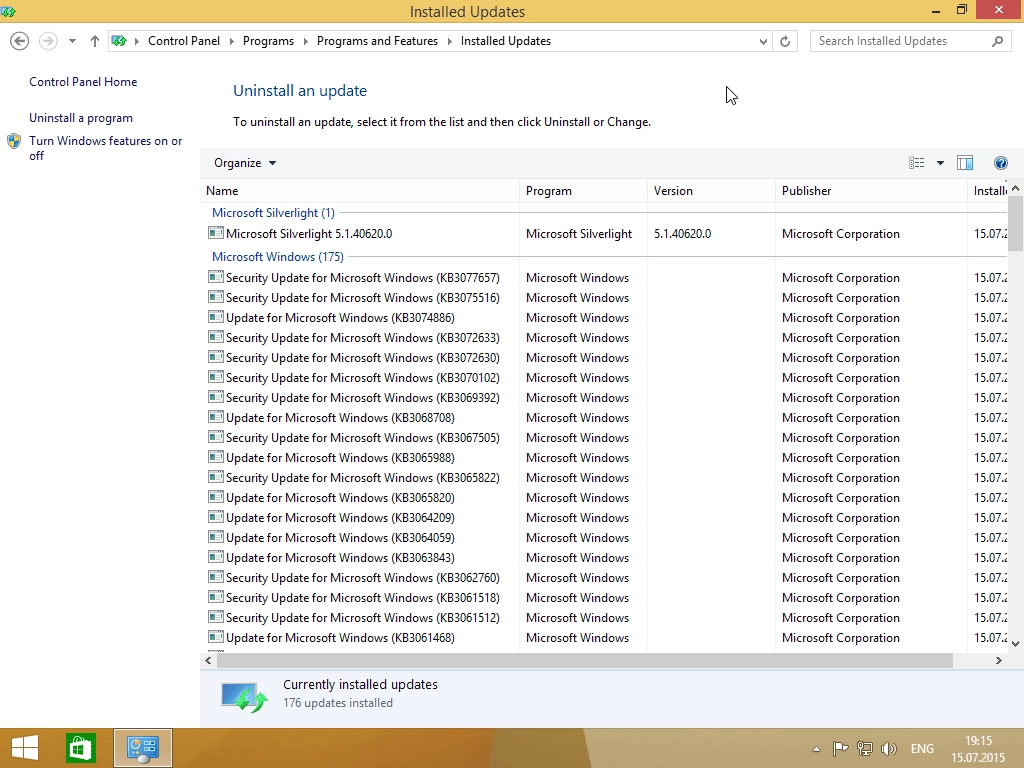This screenshot has width=1024, height=768.
Task: Click the search magnifier icon
Action: tap(997, 41)
